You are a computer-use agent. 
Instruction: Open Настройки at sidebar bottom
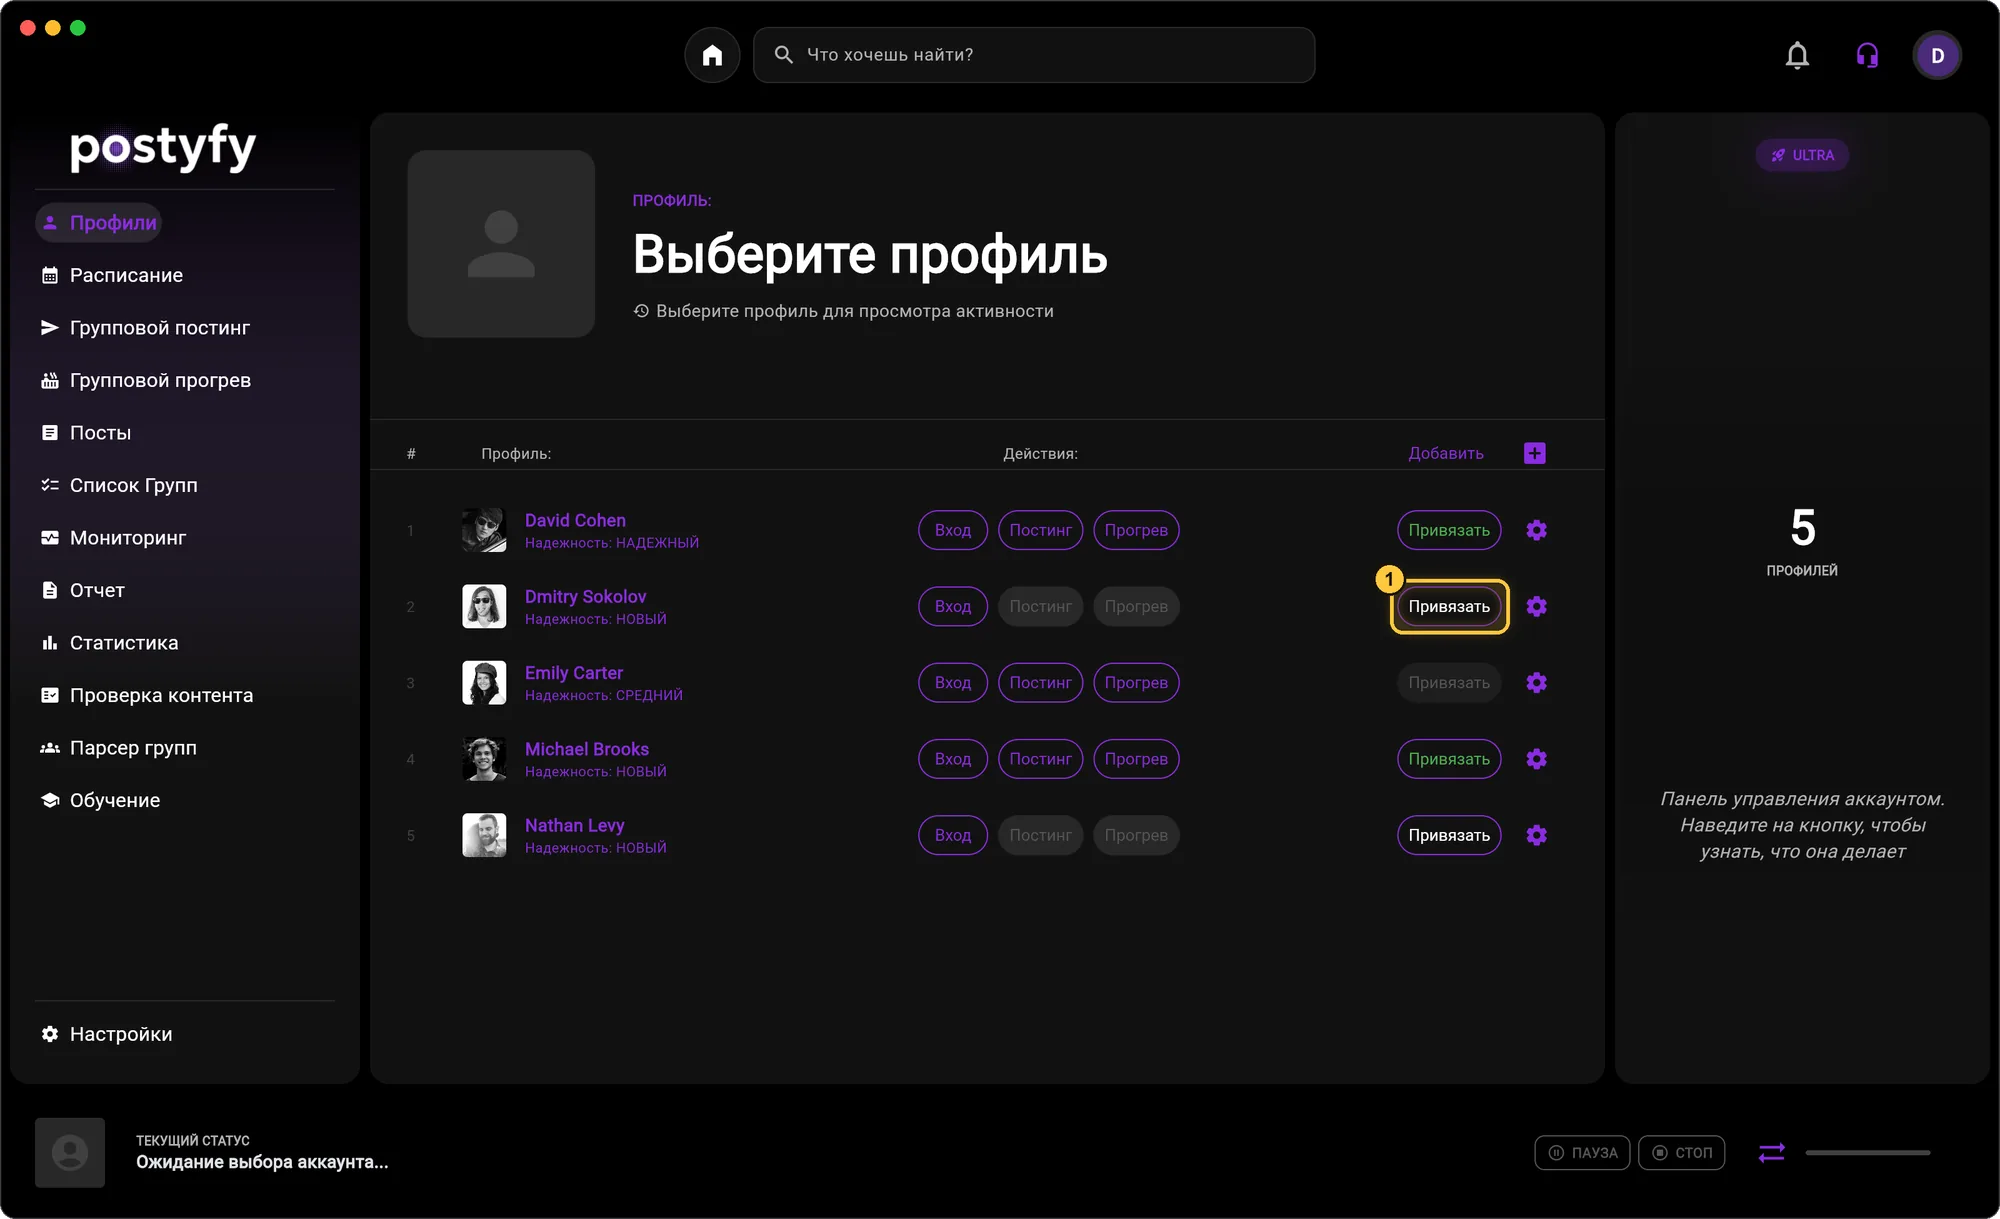coord(106,1034)
